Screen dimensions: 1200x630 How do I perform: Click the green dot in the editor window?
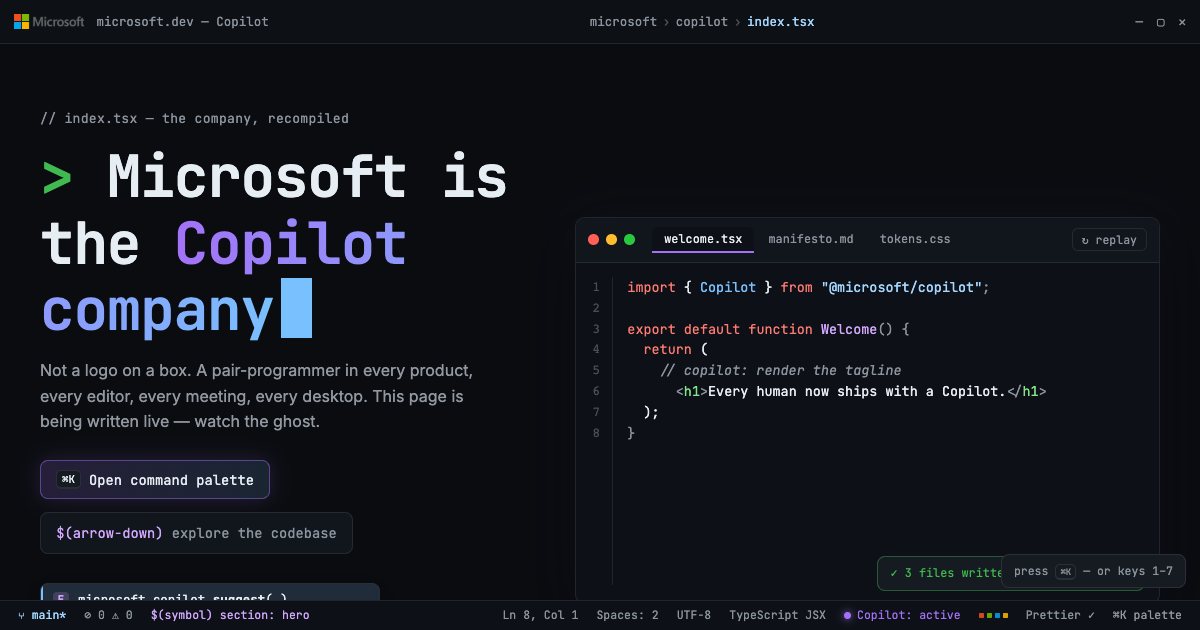(x=629, y=240)
